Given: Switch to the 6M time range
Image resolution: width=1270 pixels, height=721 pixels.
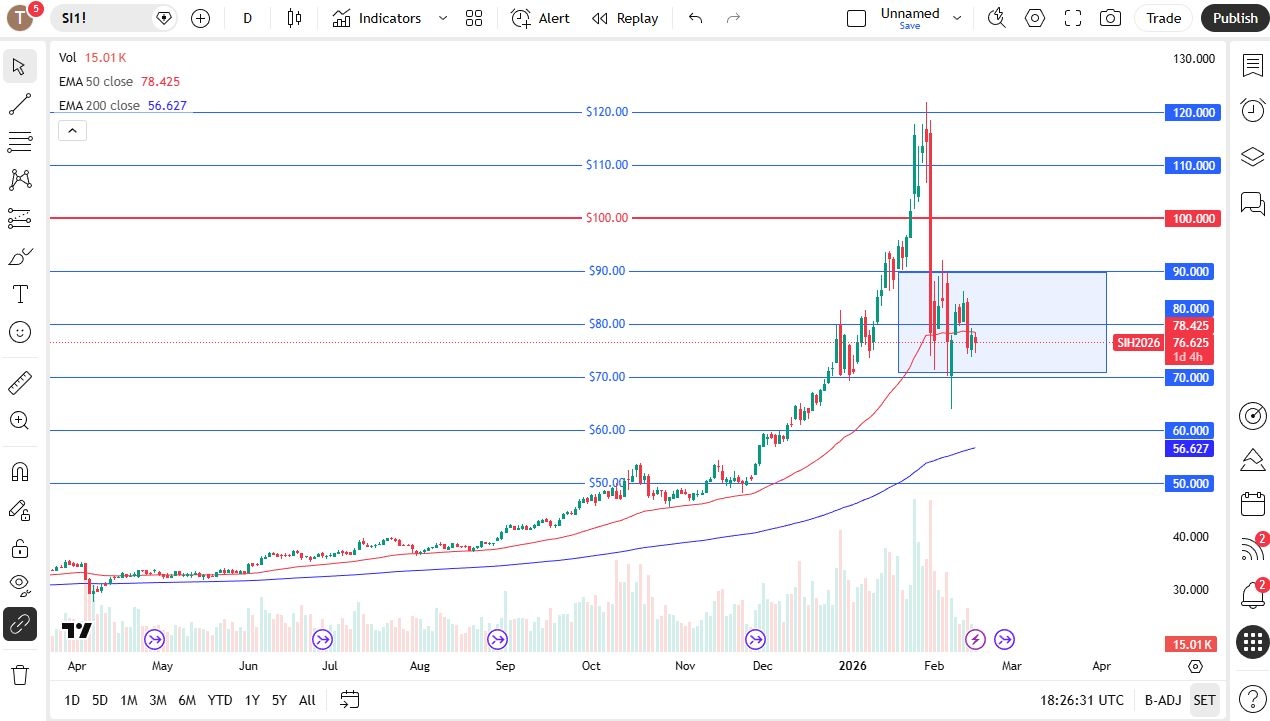Looking at the screenshot, I should click(187, 700).
